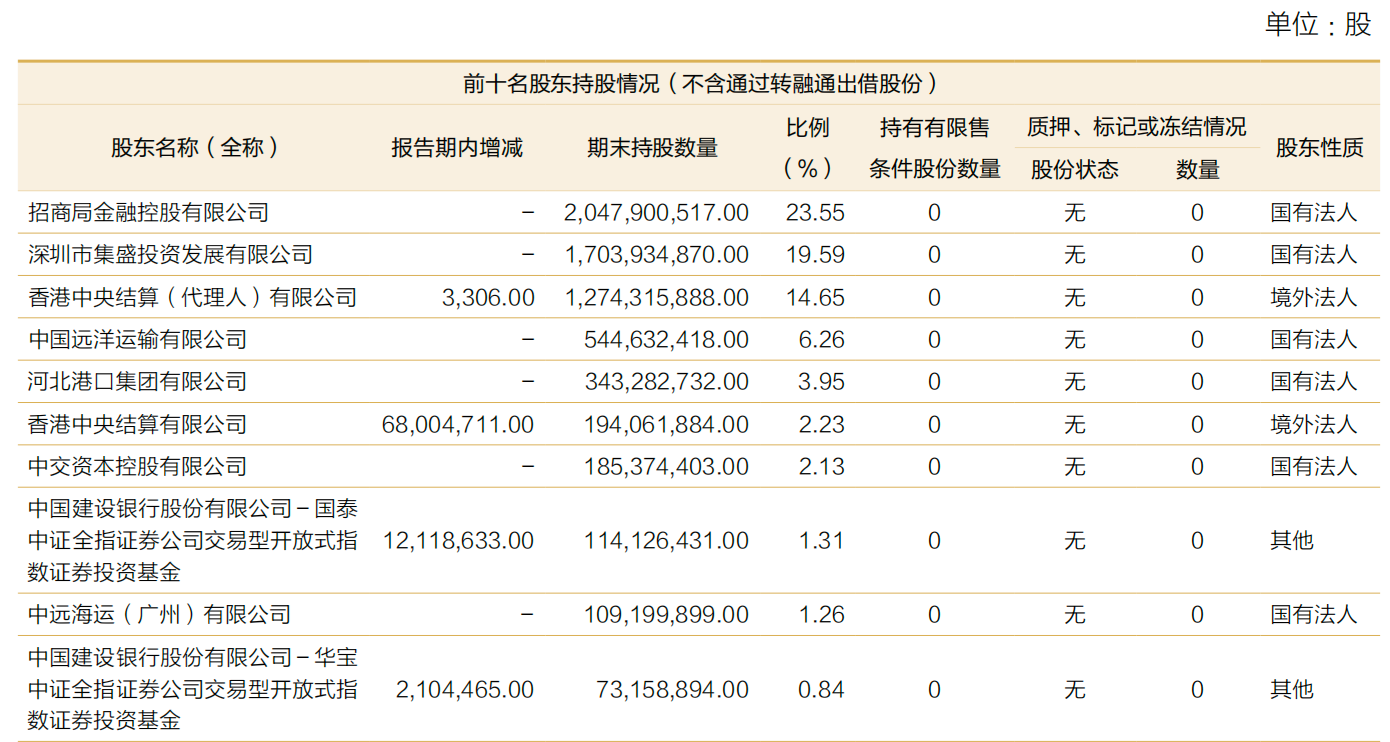Click the '报告期内增减' column header
The width and height of the screenshot is (1390, 742).
coord(457,148)
